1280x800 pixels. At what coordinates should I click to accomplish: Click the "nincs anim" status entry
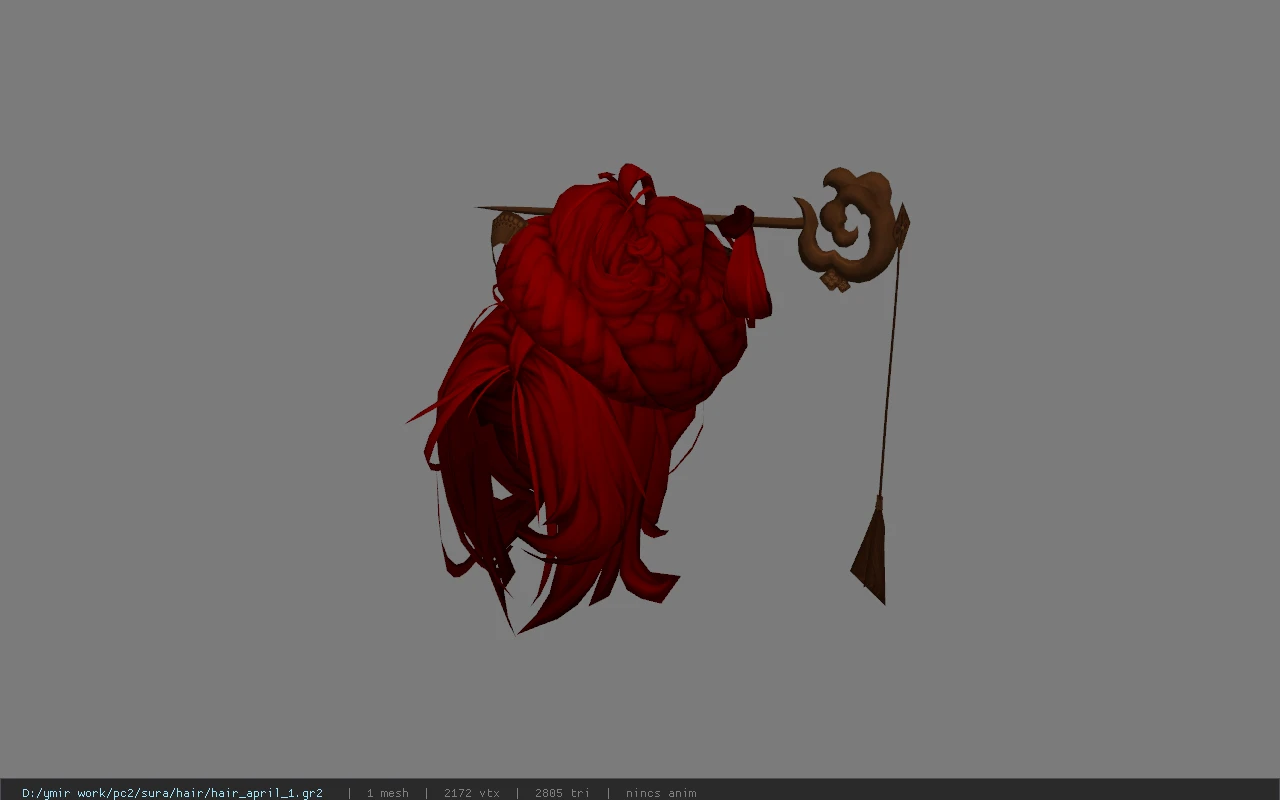click(661, 793)
